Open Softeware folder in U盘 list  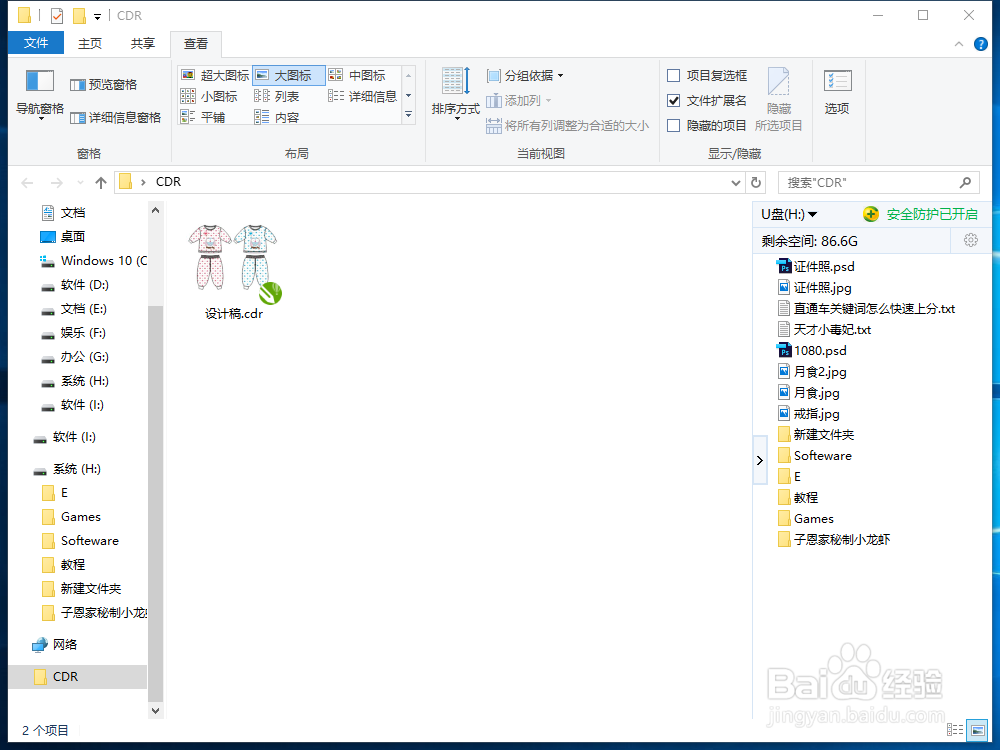click(x=814, y=456)
